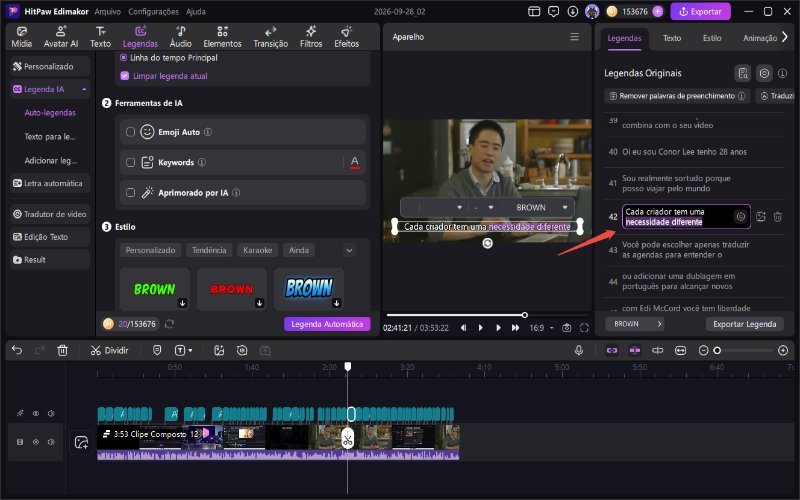Click the refresh icon beside 20/153676

click(169, 324)
